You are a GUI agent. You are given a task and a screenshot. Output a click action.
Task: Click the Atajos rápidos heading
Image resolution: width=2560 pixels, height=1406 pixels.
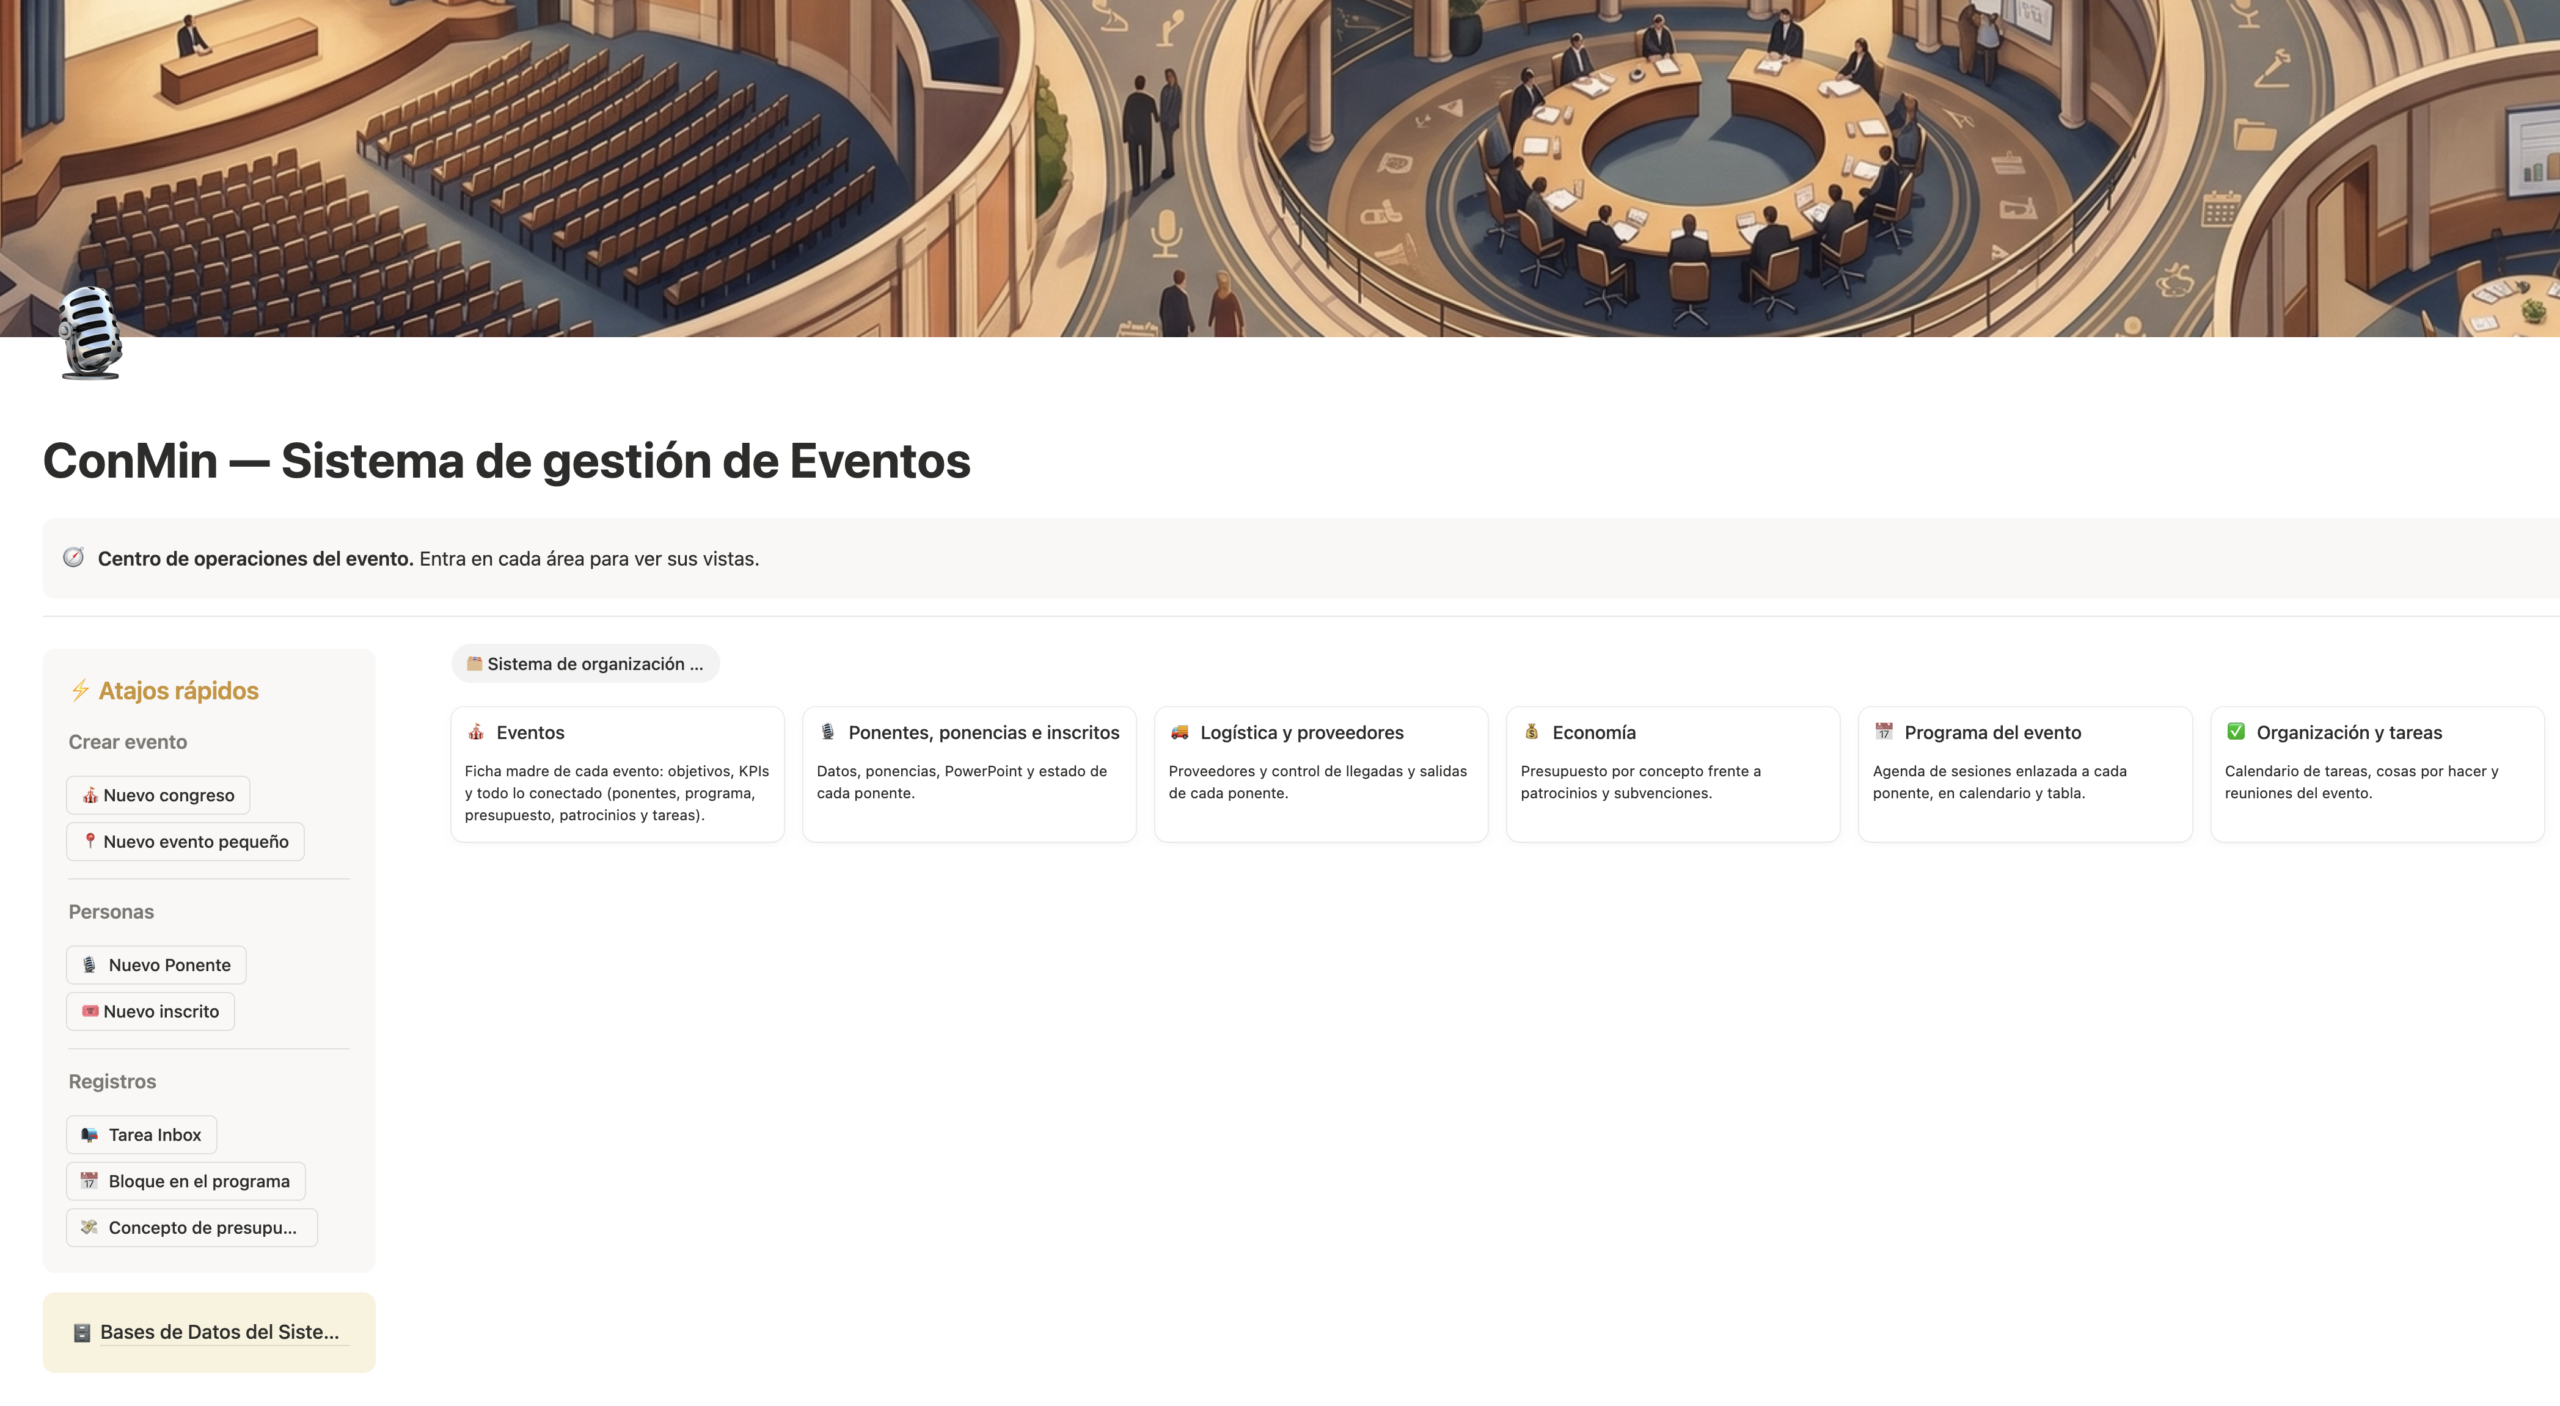178,690
